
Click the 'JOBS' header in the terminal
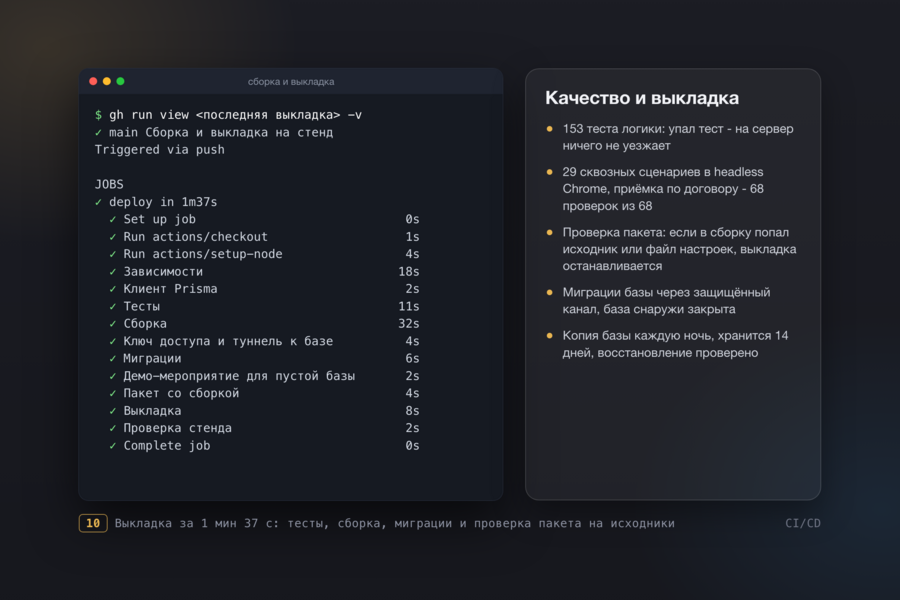coord(109,184)
